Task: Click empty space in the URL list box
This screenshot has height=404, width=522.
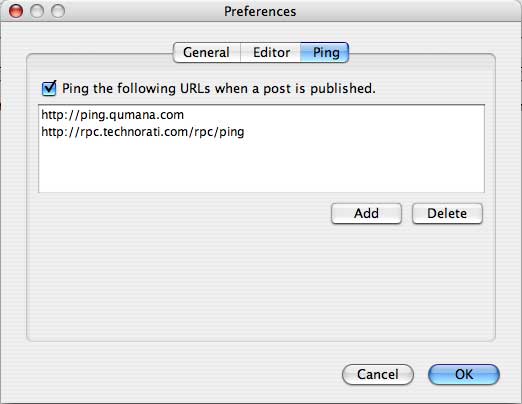Action: coord(261,167)
